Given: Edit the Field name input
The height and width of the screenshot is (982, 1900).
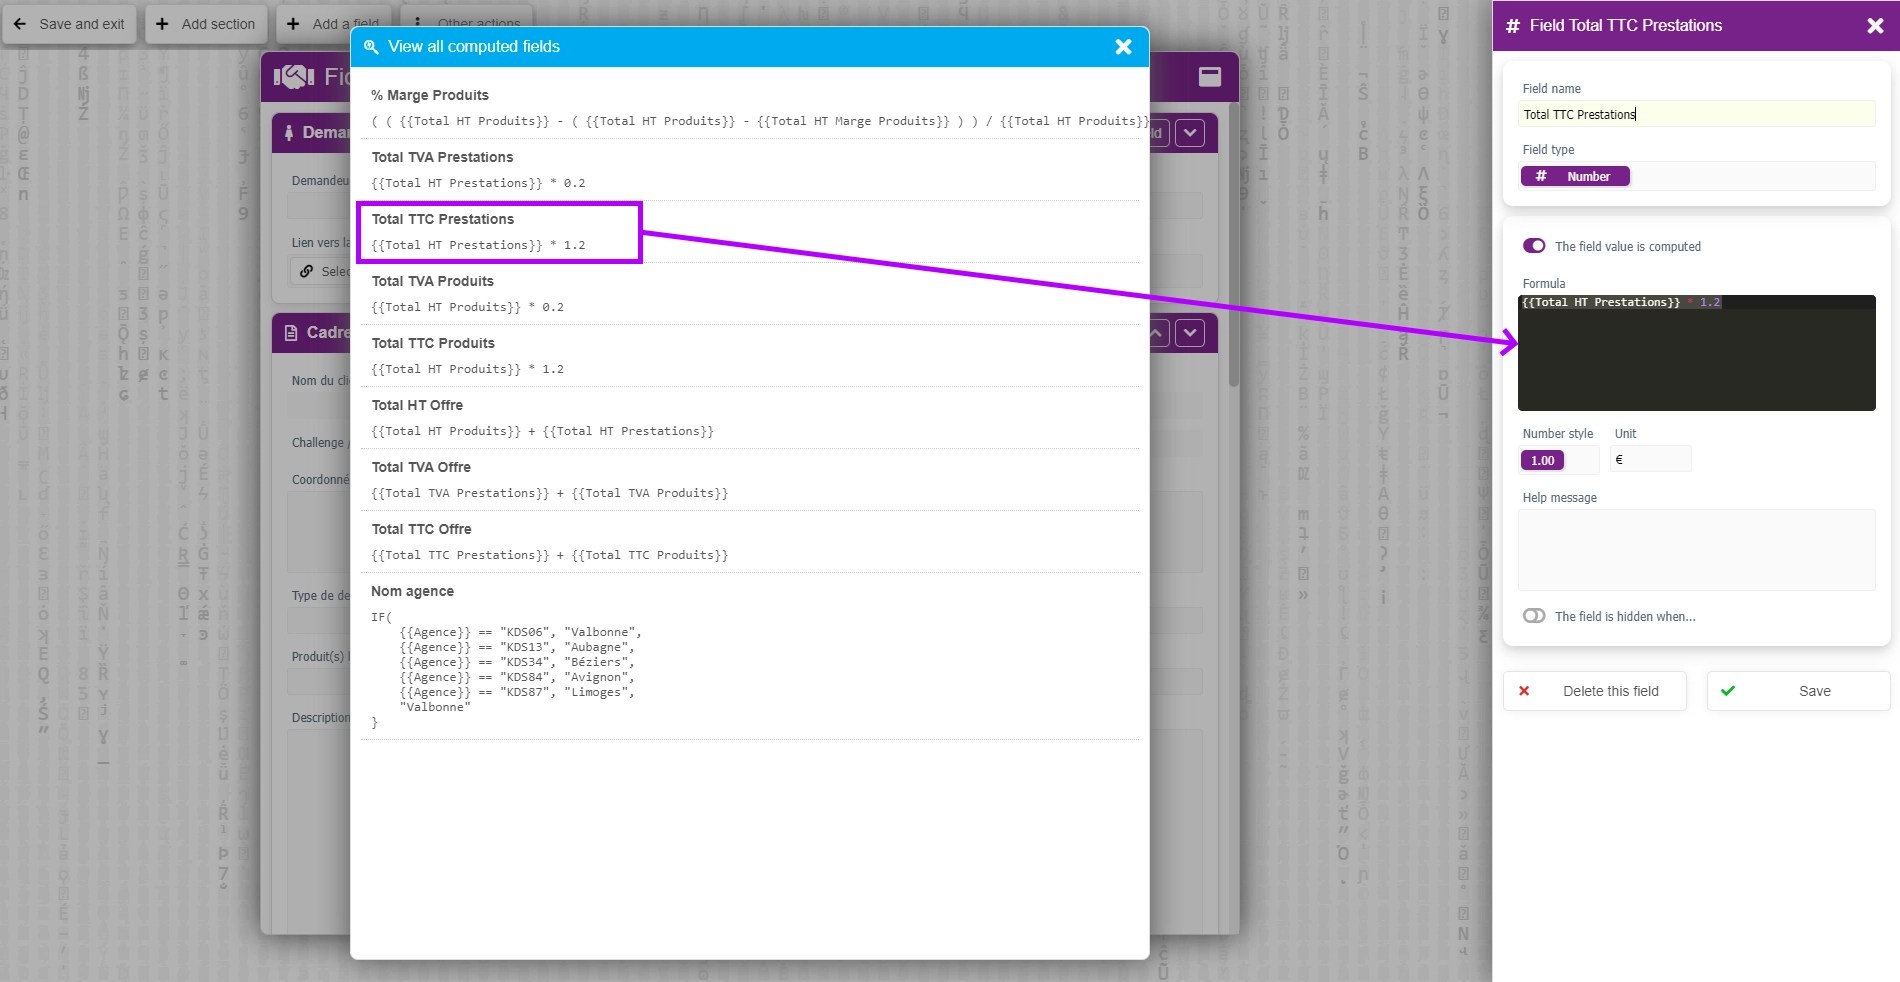Looking at the screenshot, I should coord(1696,114).
